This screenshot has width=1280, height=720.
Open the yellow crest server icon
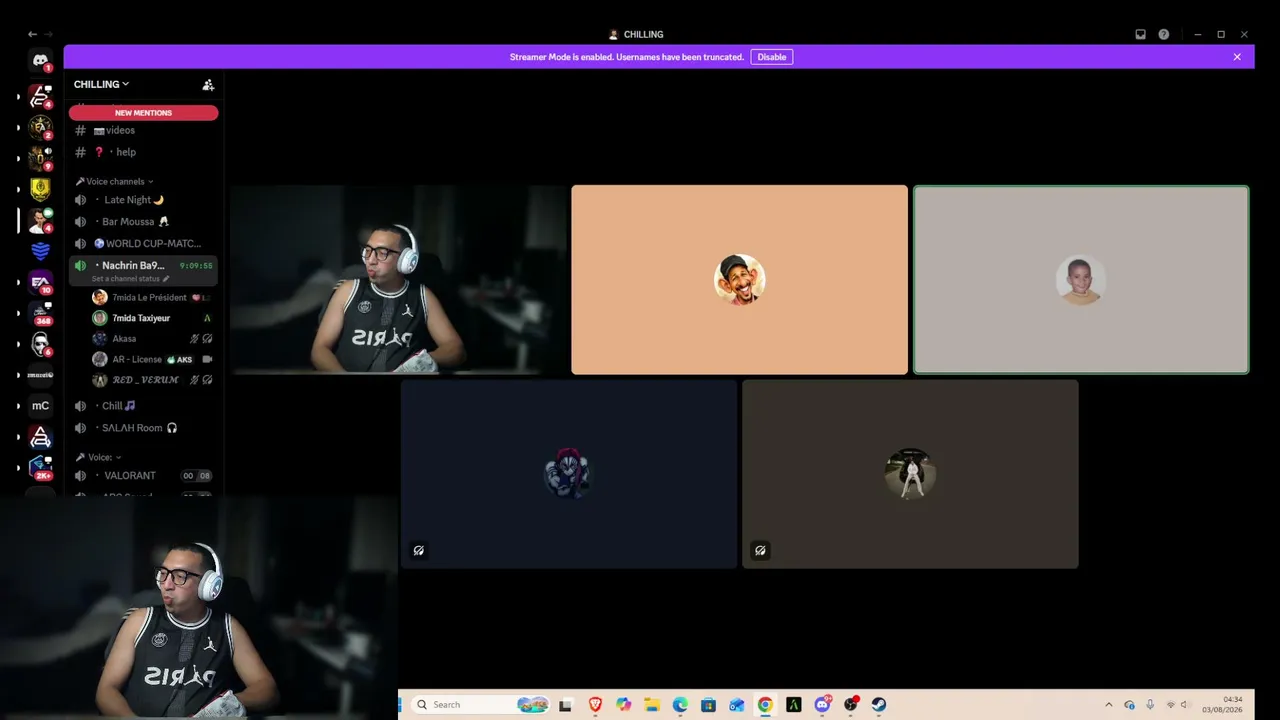[40, 188]
